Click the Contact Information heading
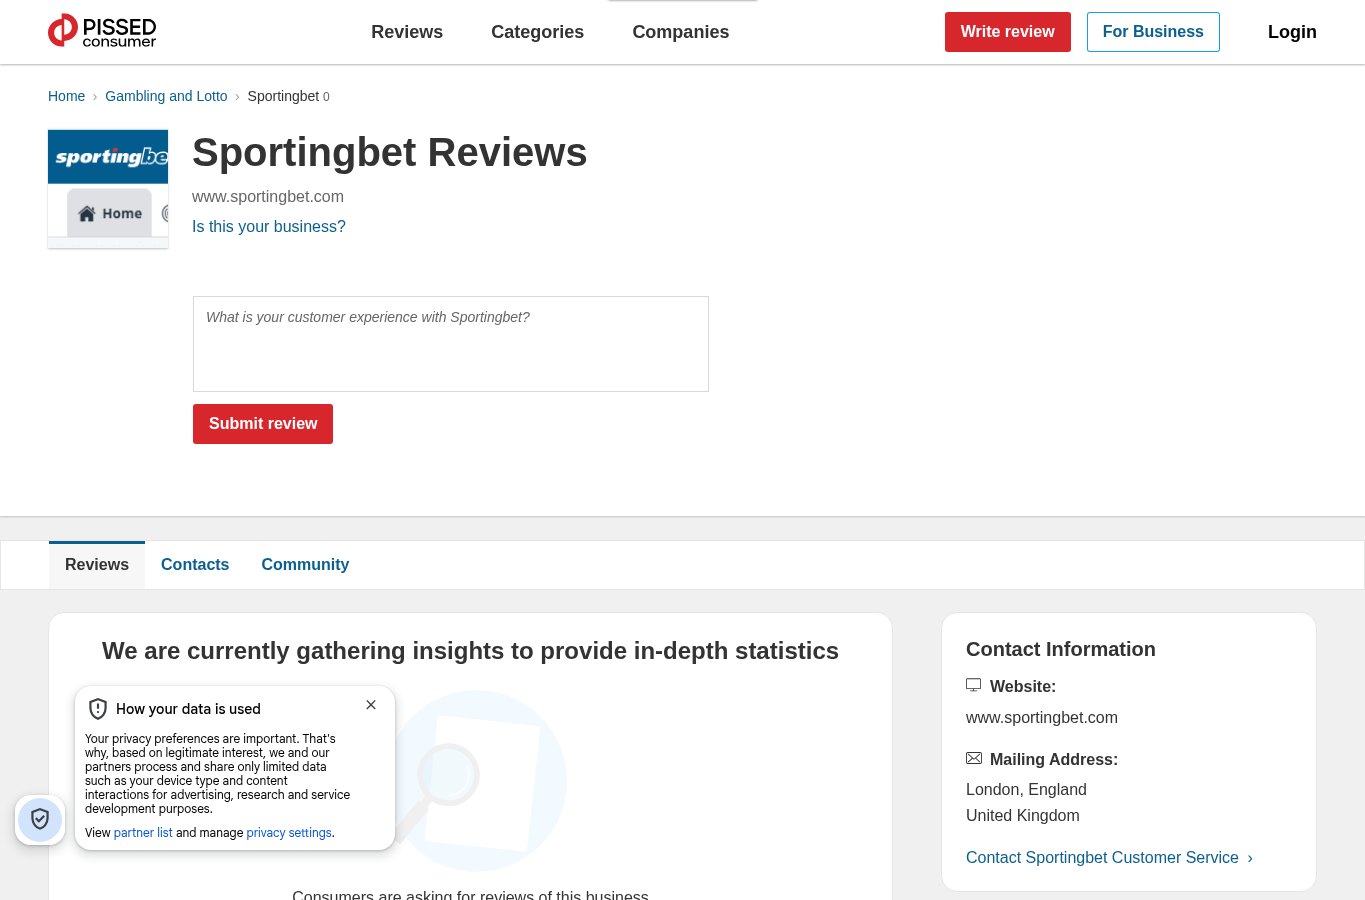The height and width of the screenshot is (900, 1365). (x=1061, y=649)
